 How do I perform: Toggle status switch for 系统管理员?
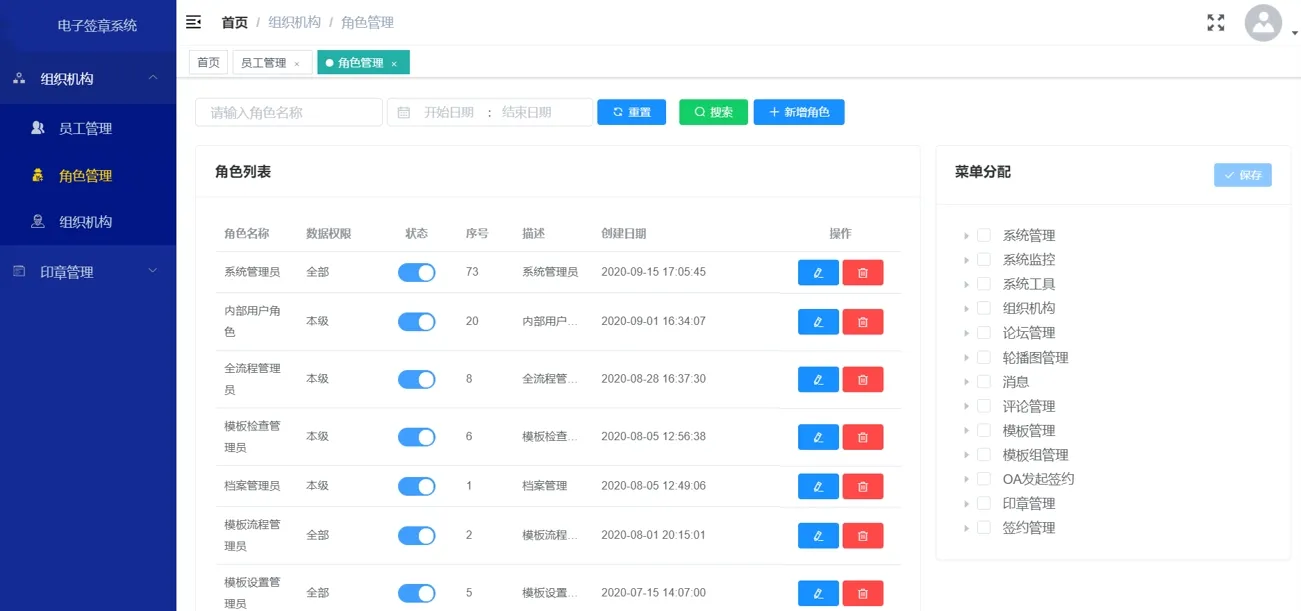(417, 272)
